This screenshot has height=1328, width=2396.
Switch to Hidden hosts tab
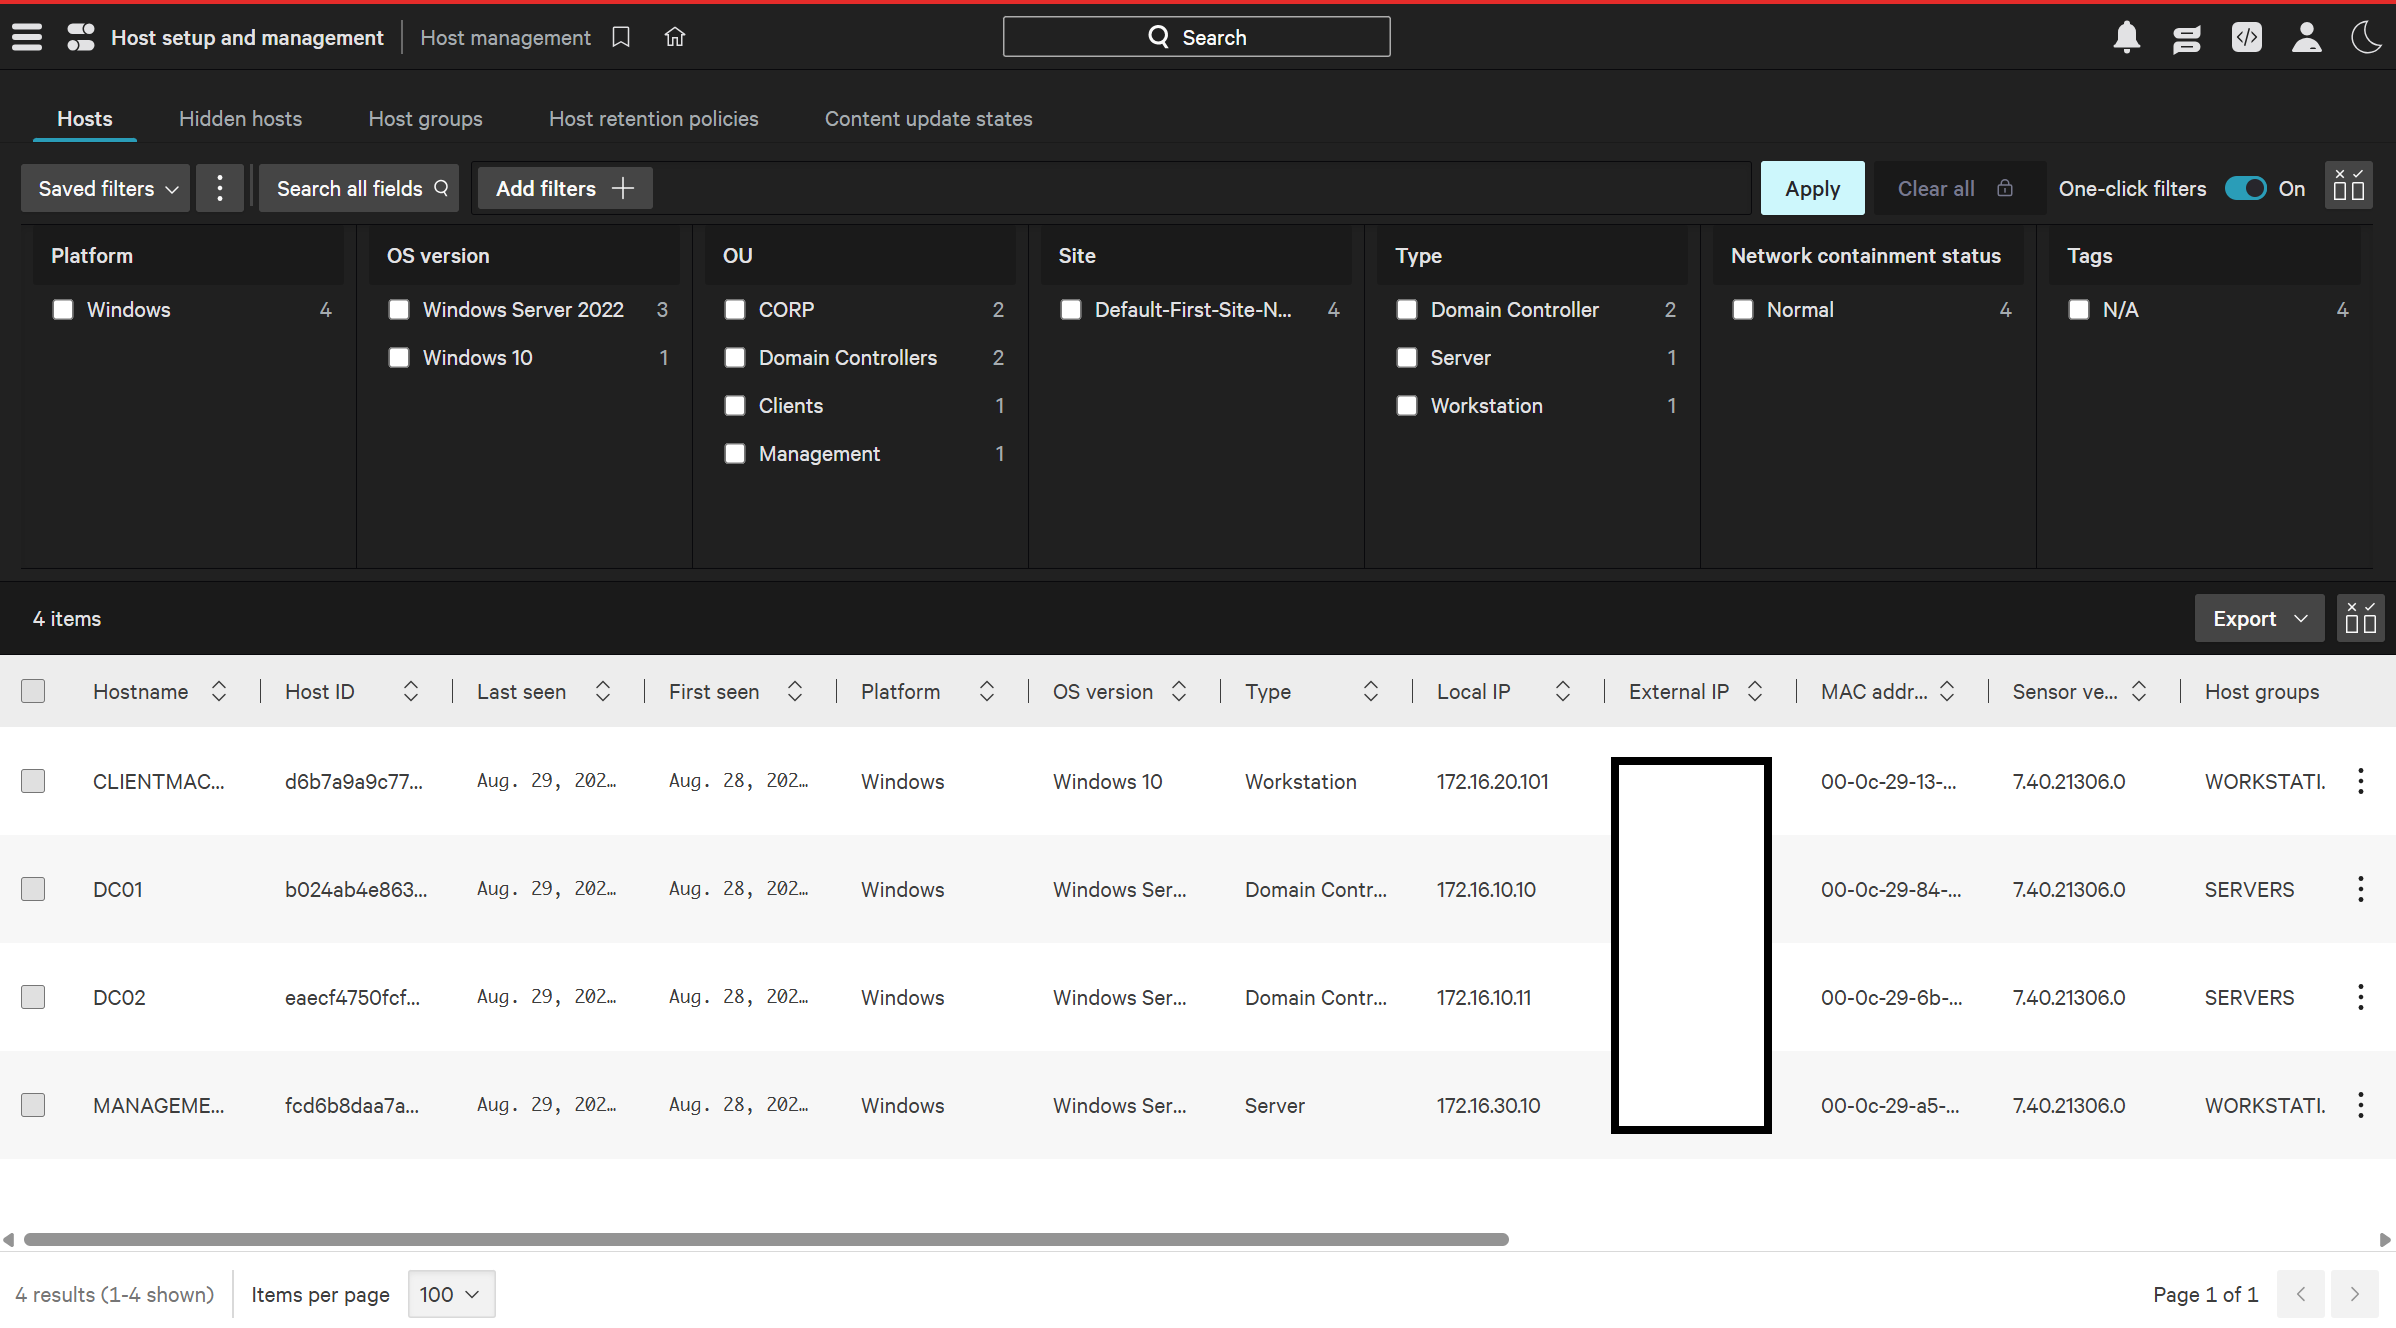click(x=240, y=119)
